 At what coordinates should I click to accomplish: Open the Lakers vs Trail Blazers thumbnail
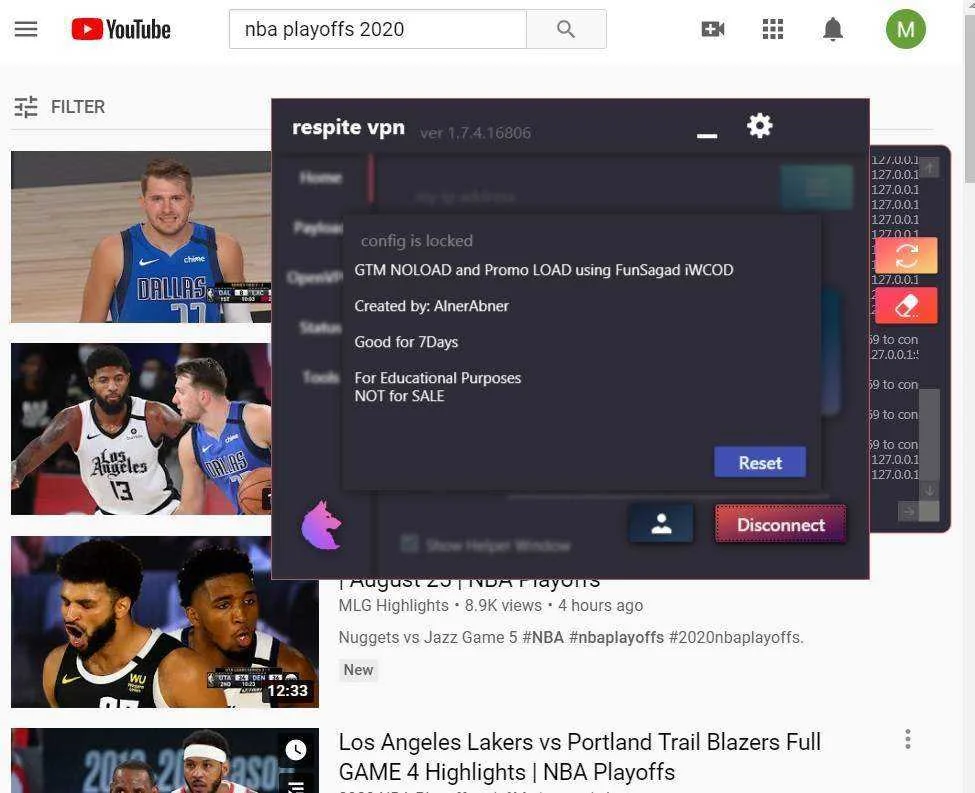[x=165, y=761]
